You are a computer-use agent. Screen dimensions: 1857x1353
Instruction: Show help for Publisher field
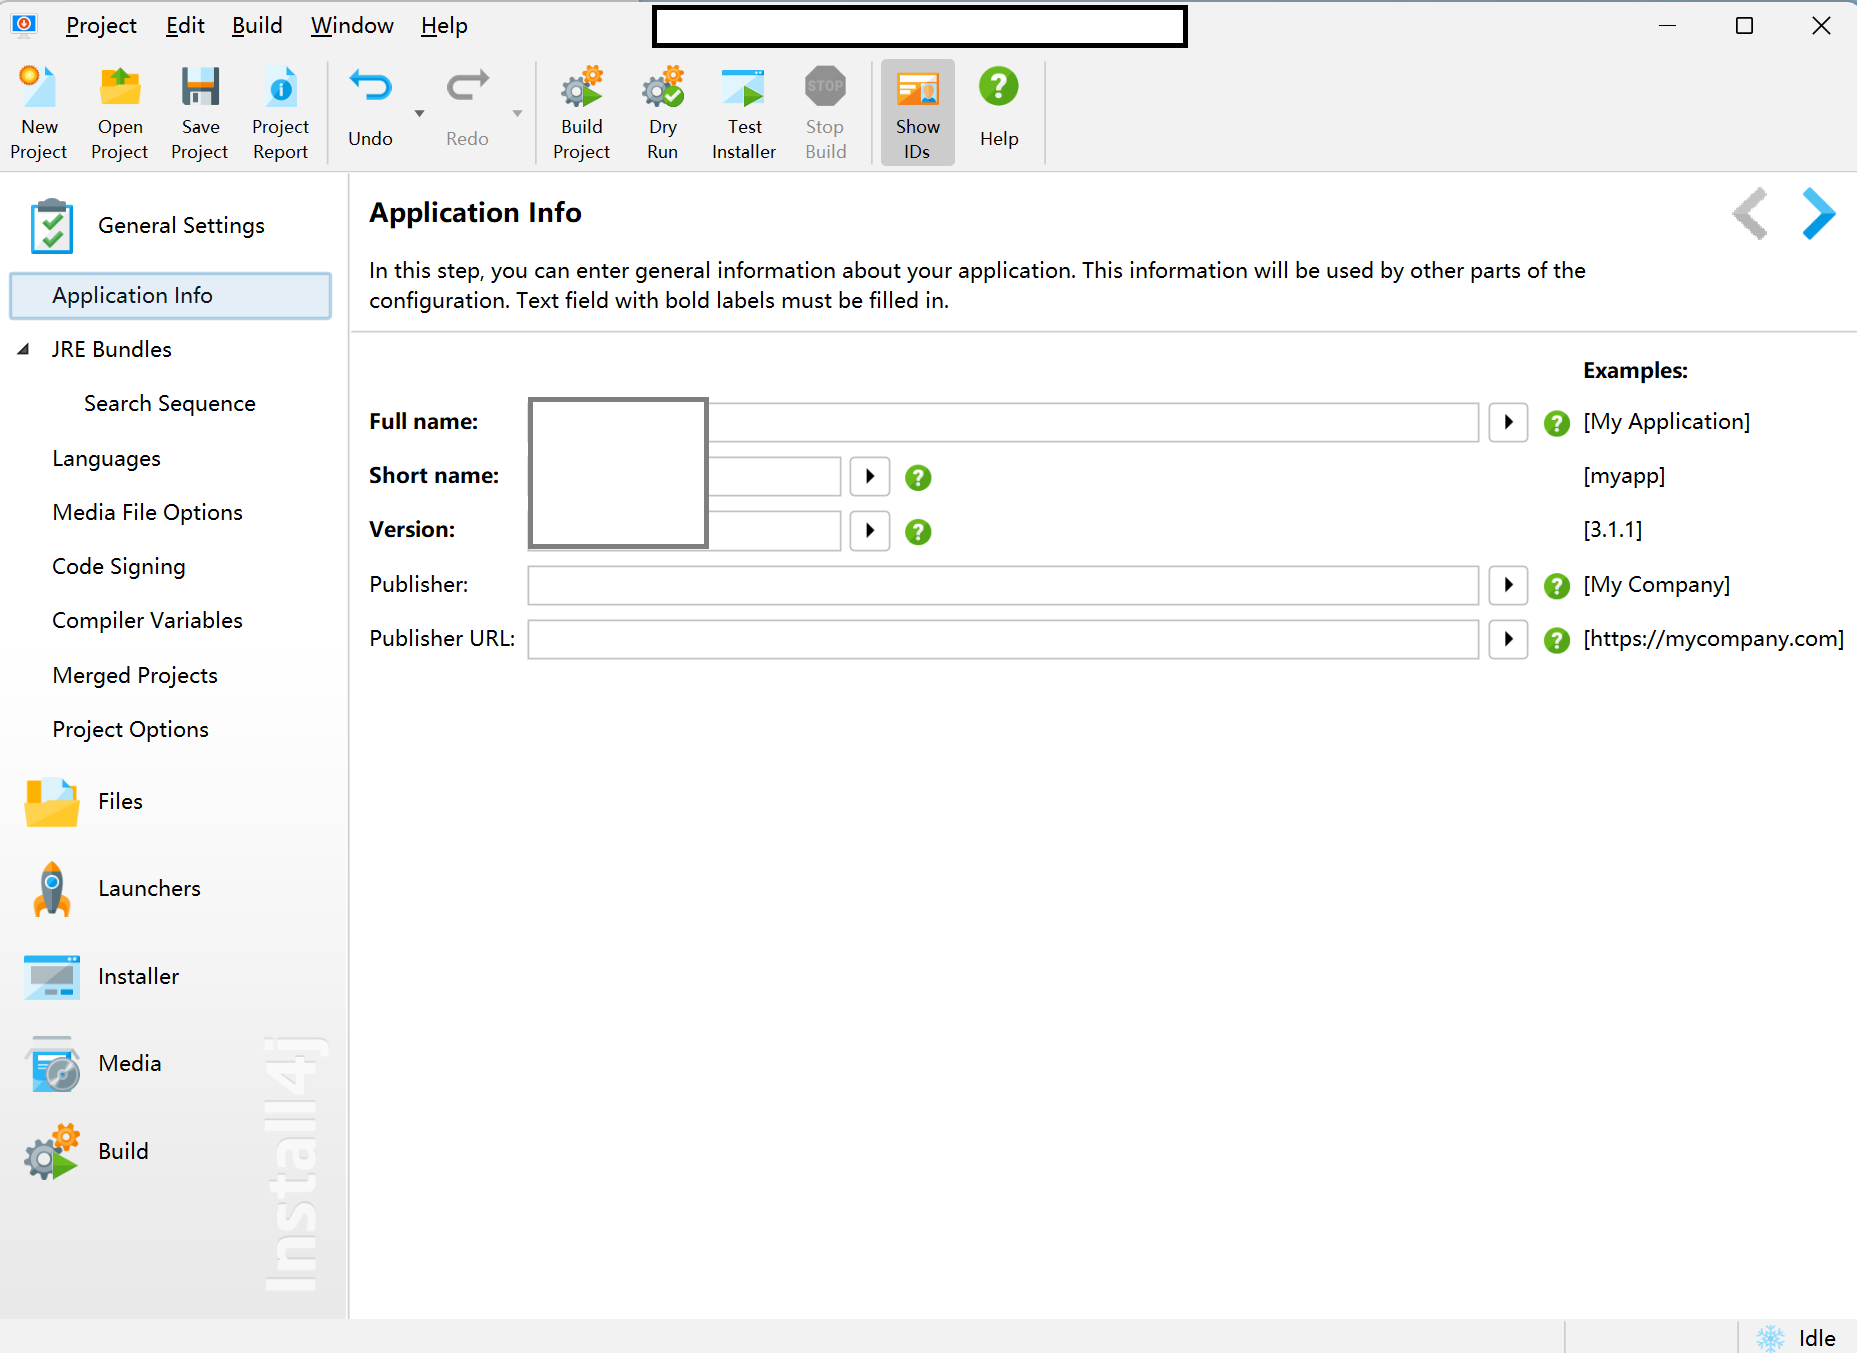pos(1557,587)
